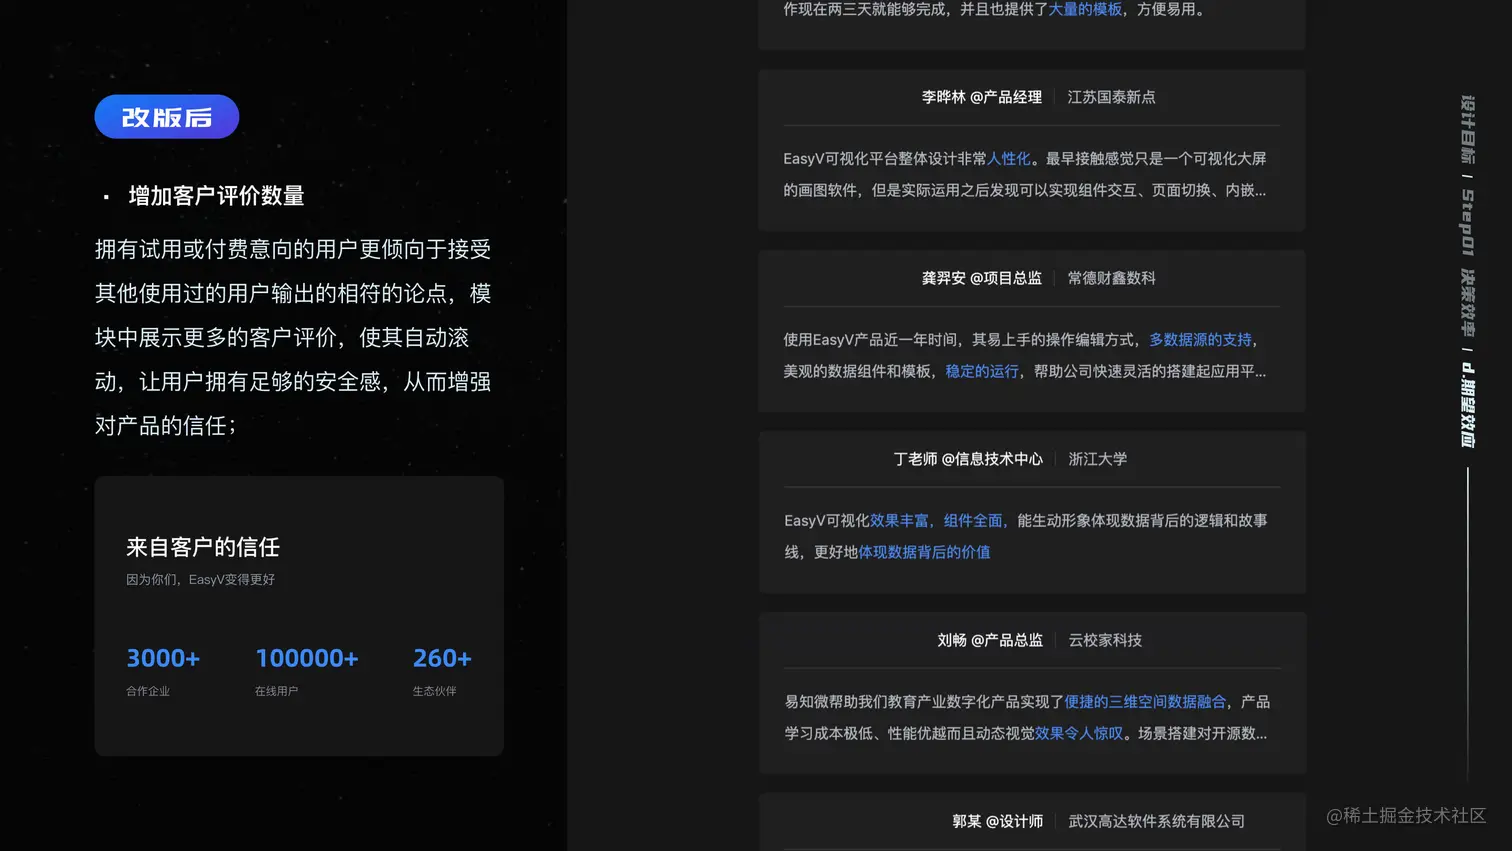Click reviewer name 龚羿安 @项目总监

[982, 278]
